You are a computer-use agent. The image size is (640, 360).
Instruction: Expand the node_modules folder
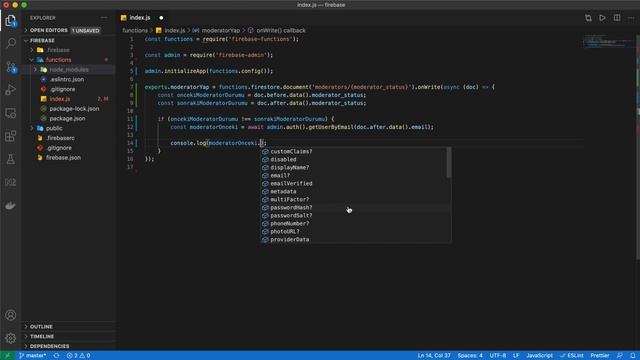(69, 69)
